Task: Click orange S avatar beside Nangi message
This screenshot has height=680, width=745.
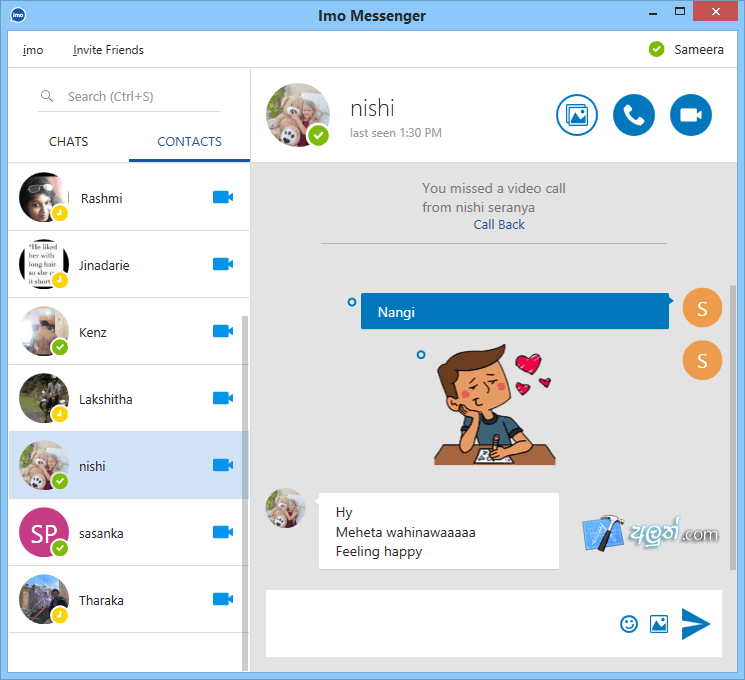Action: (x=702, y=308)
